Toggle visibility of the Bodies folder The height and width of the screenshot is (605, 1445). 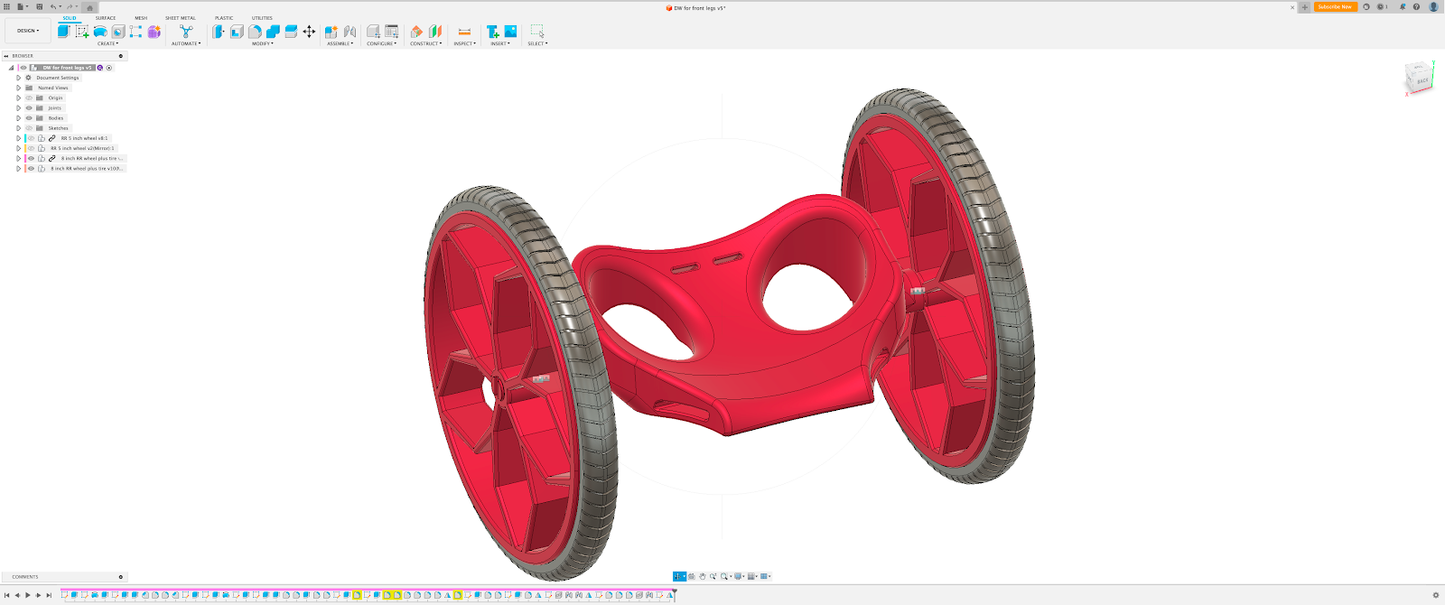pyautogui.click(x=29, y=118)
